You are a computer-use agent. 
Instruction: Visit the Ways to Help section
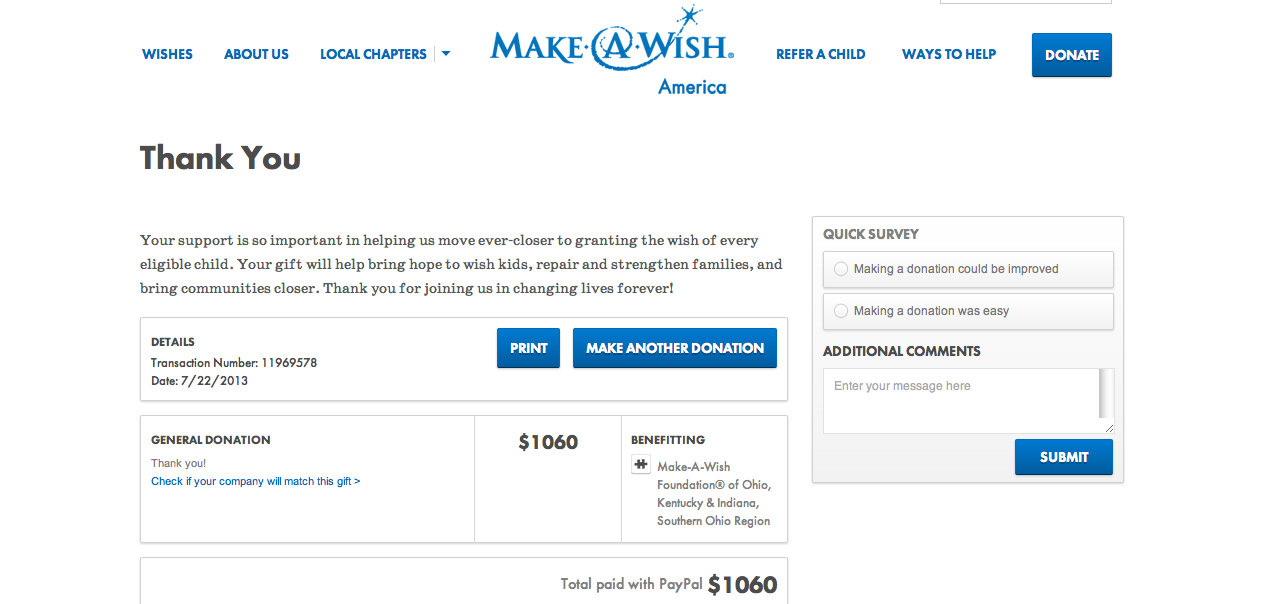(x=949, y=54)
